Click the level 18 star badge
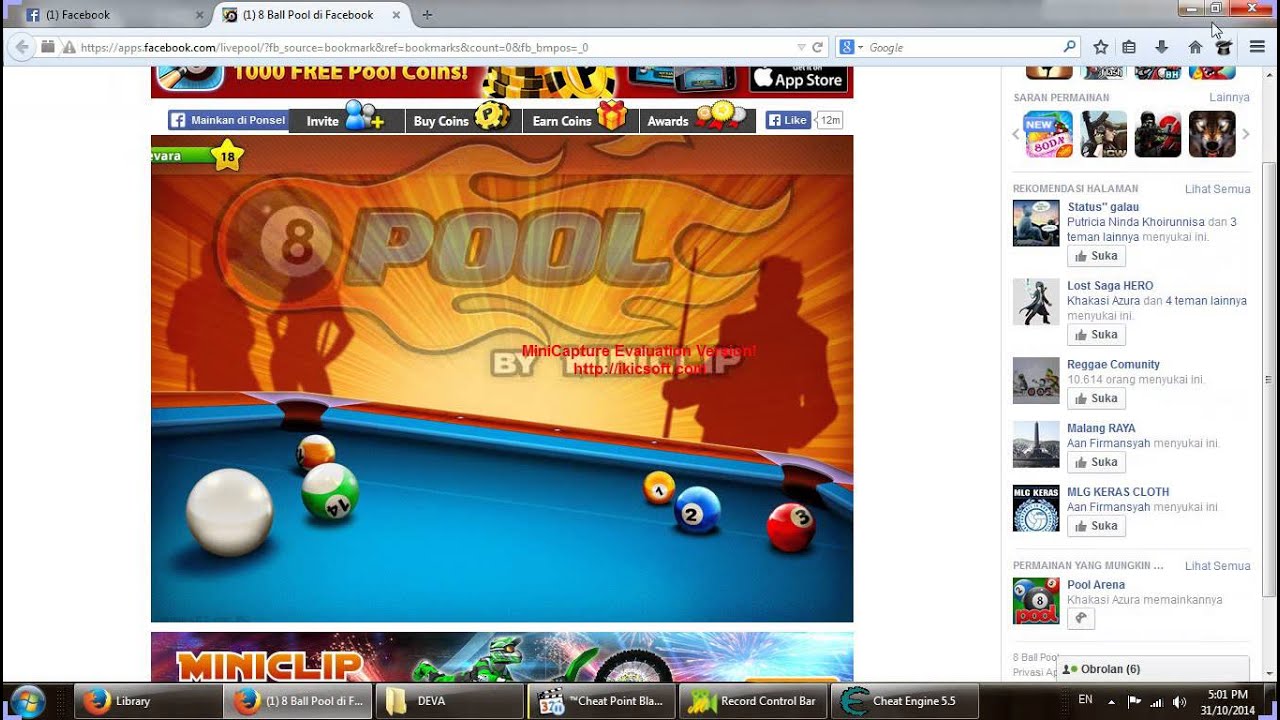Image resolution: width=1280 pixels, height=720 pixels. point(227,156)
